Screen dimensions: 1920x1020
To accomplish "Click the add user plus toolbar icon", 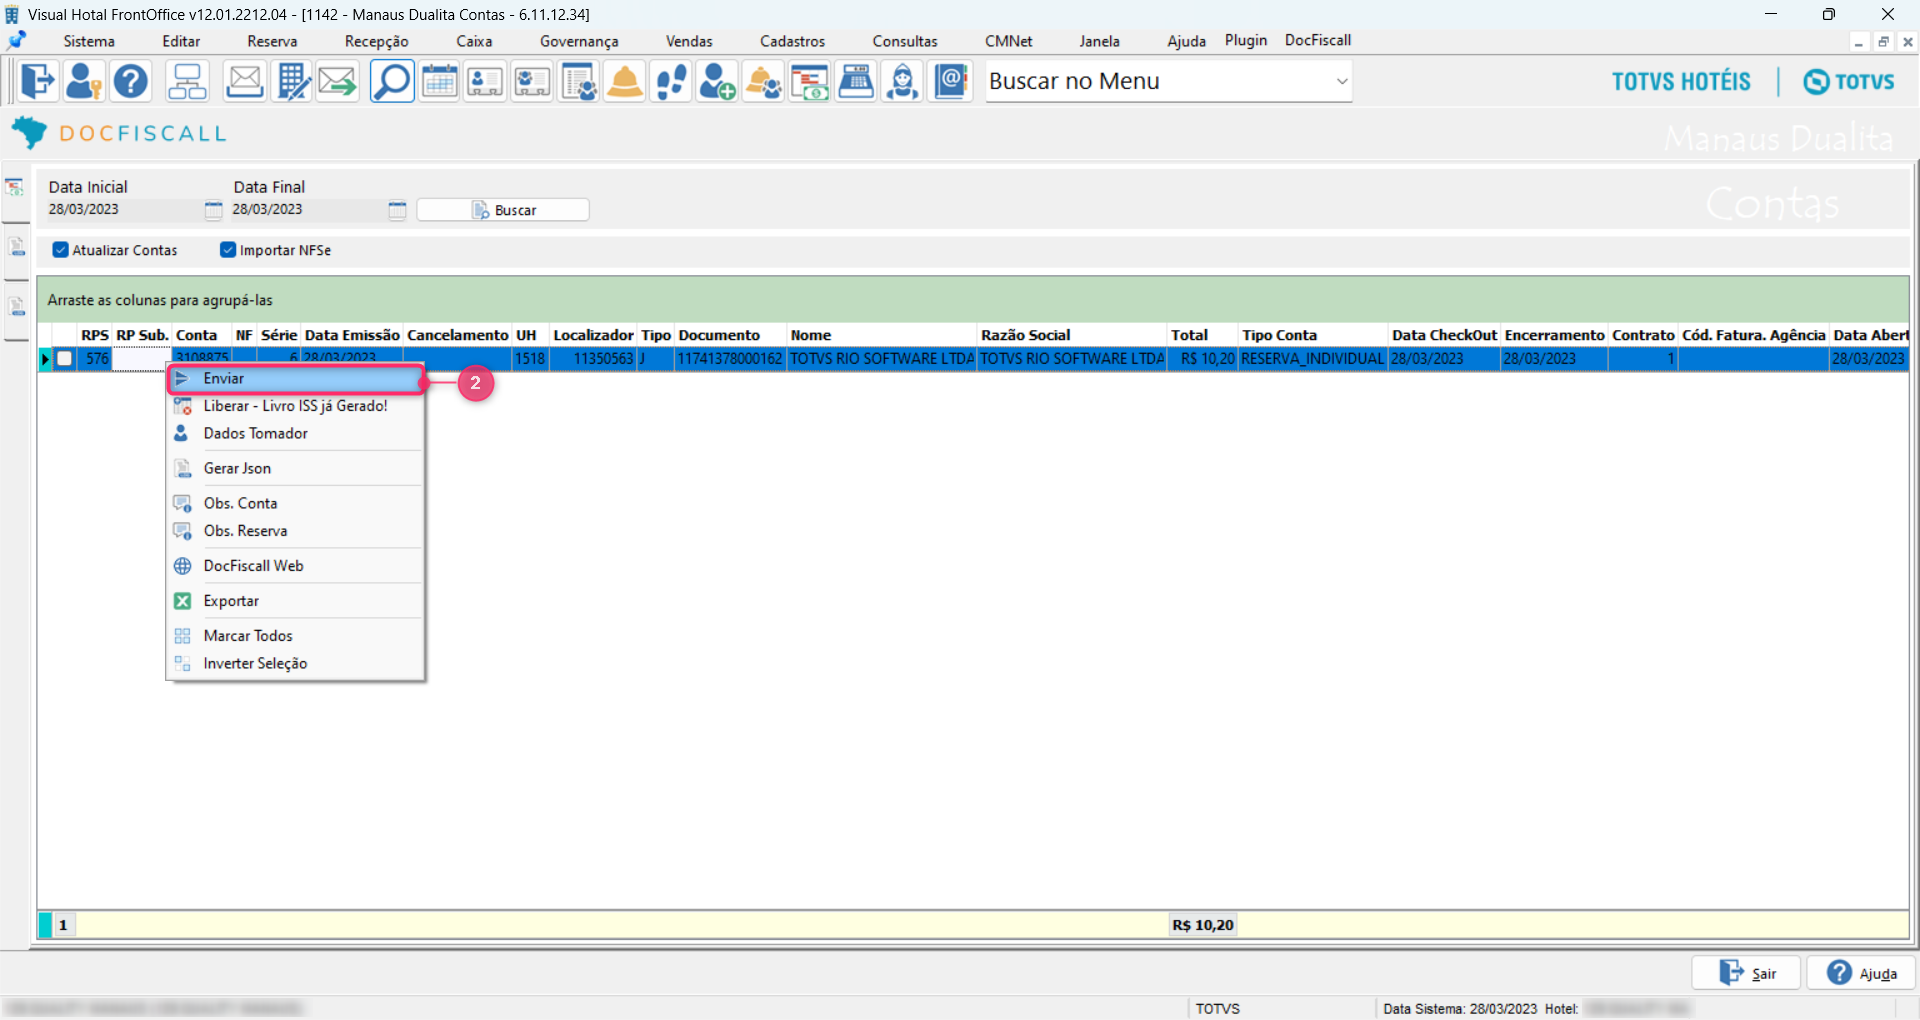I will pyautogui.click(x=717, y=81).
